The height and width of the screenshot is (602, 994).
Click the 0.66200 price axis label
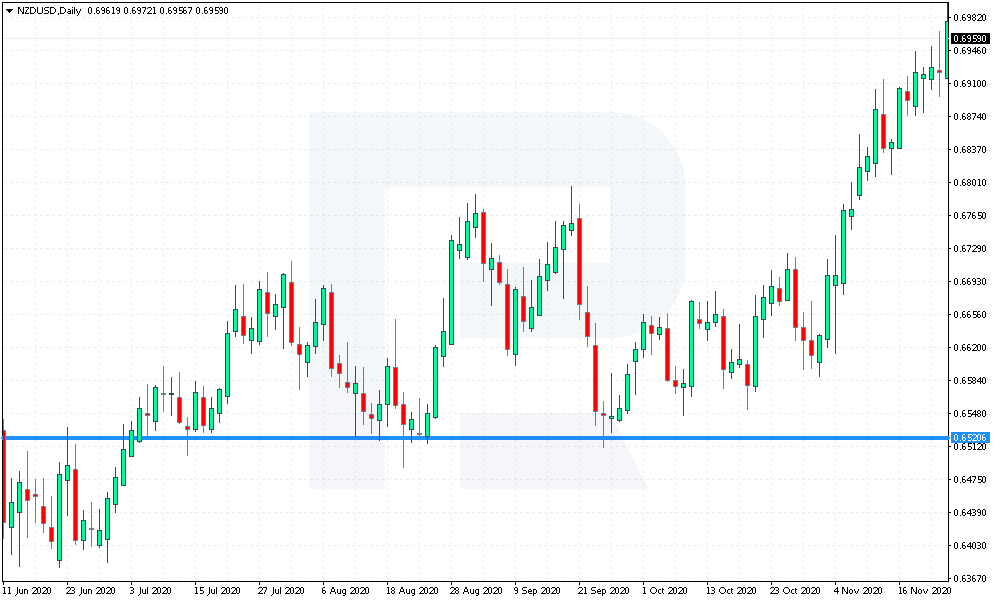tap(971, 347)
